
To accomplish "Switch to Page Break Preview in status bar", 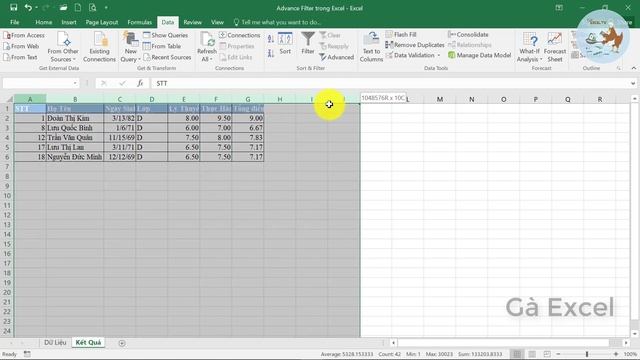I will [547, 354].
